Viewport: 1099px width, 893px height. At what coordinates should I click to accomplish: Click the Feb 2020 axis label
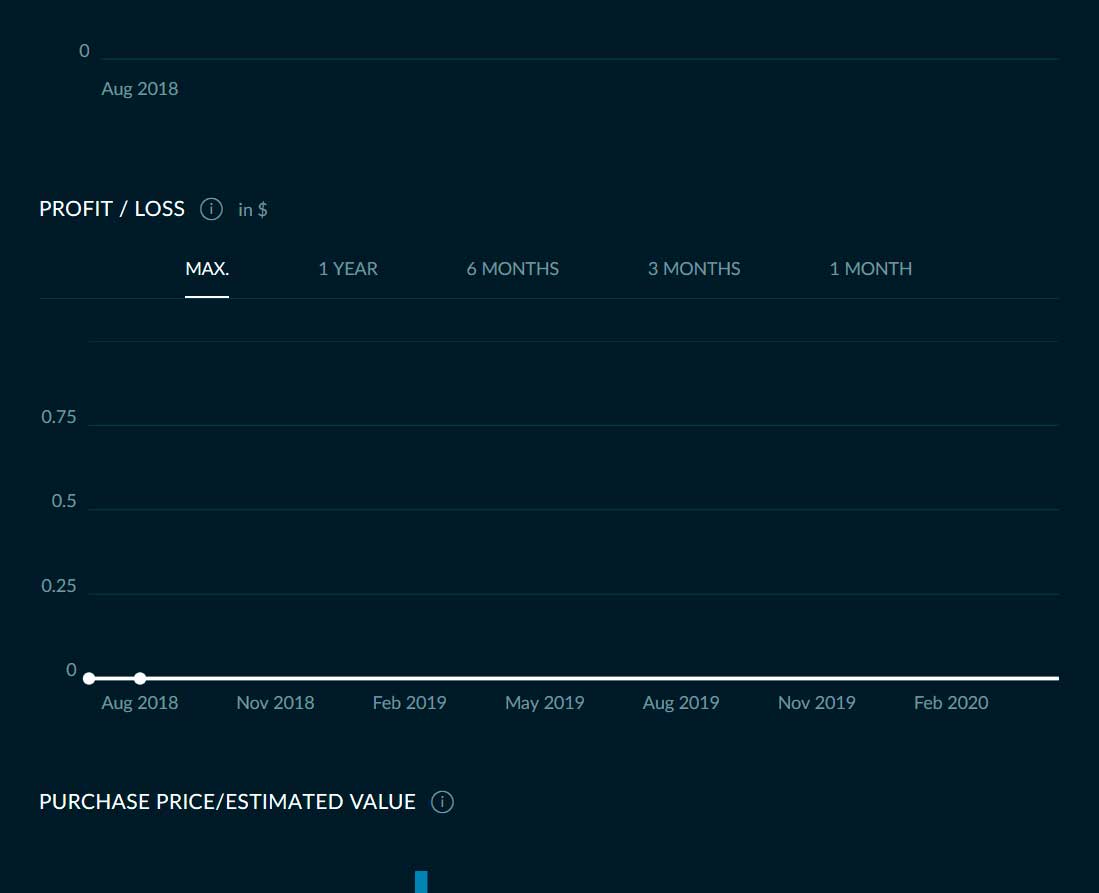(x=950, y=703)
